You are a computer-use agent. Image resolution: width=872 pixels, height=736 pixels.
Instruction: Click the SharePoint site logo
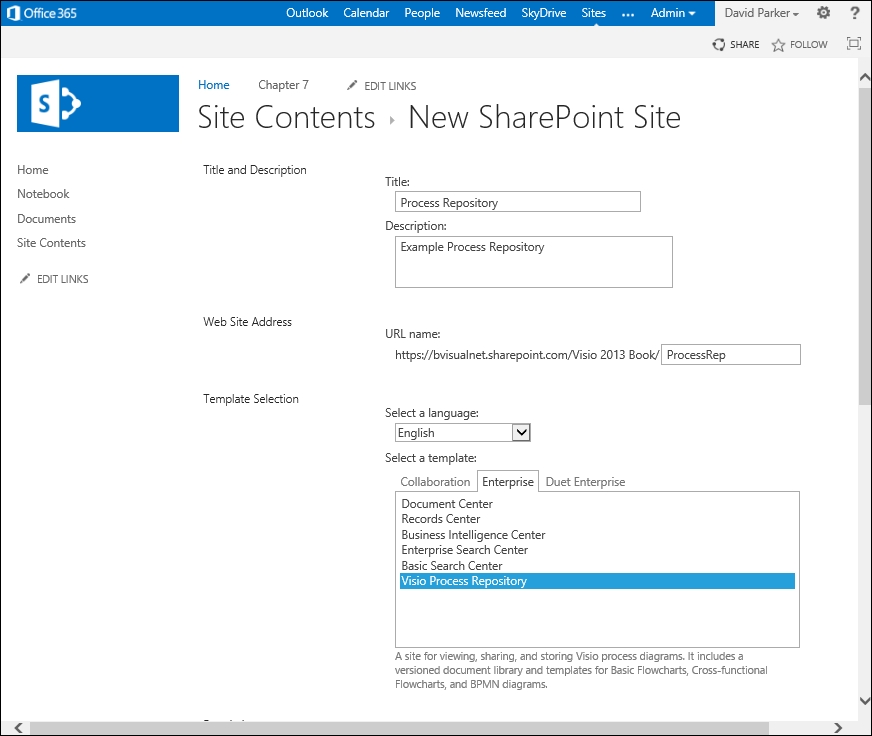click(x=98, y=103)
